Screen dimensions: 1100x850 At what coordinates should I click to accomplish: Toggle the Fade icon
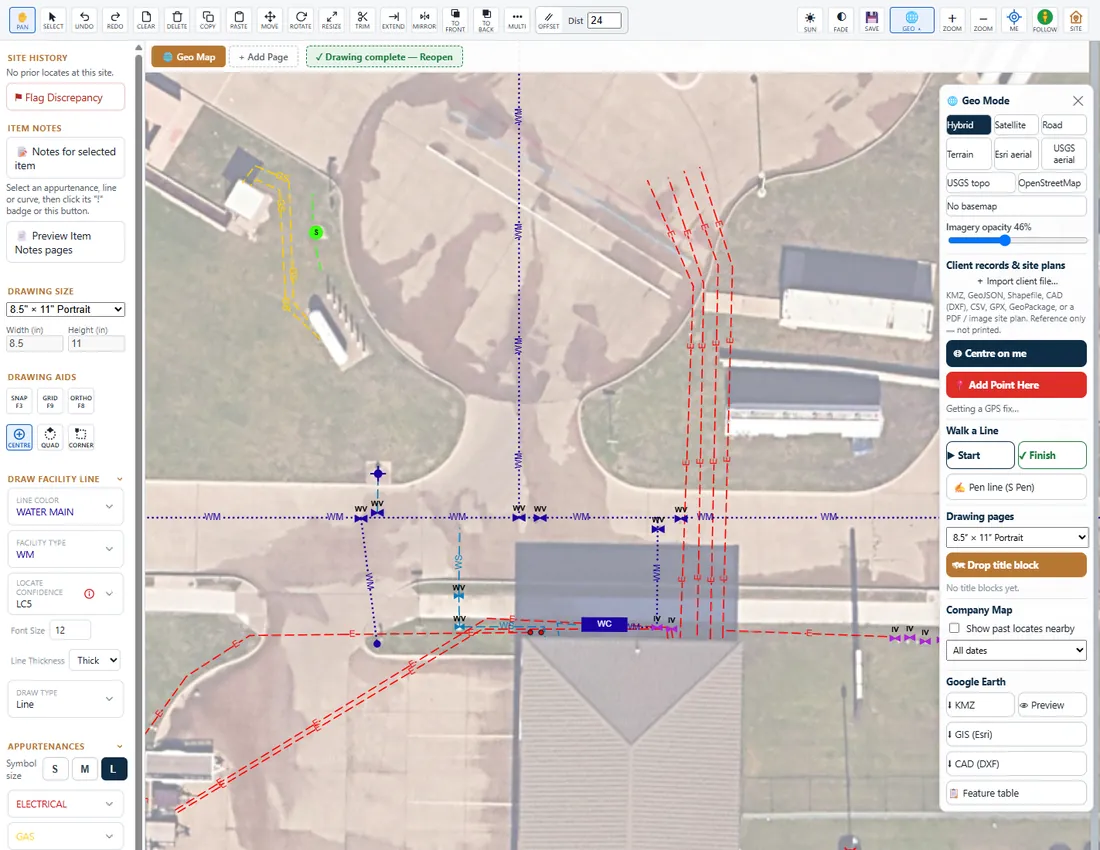(841, 20)
